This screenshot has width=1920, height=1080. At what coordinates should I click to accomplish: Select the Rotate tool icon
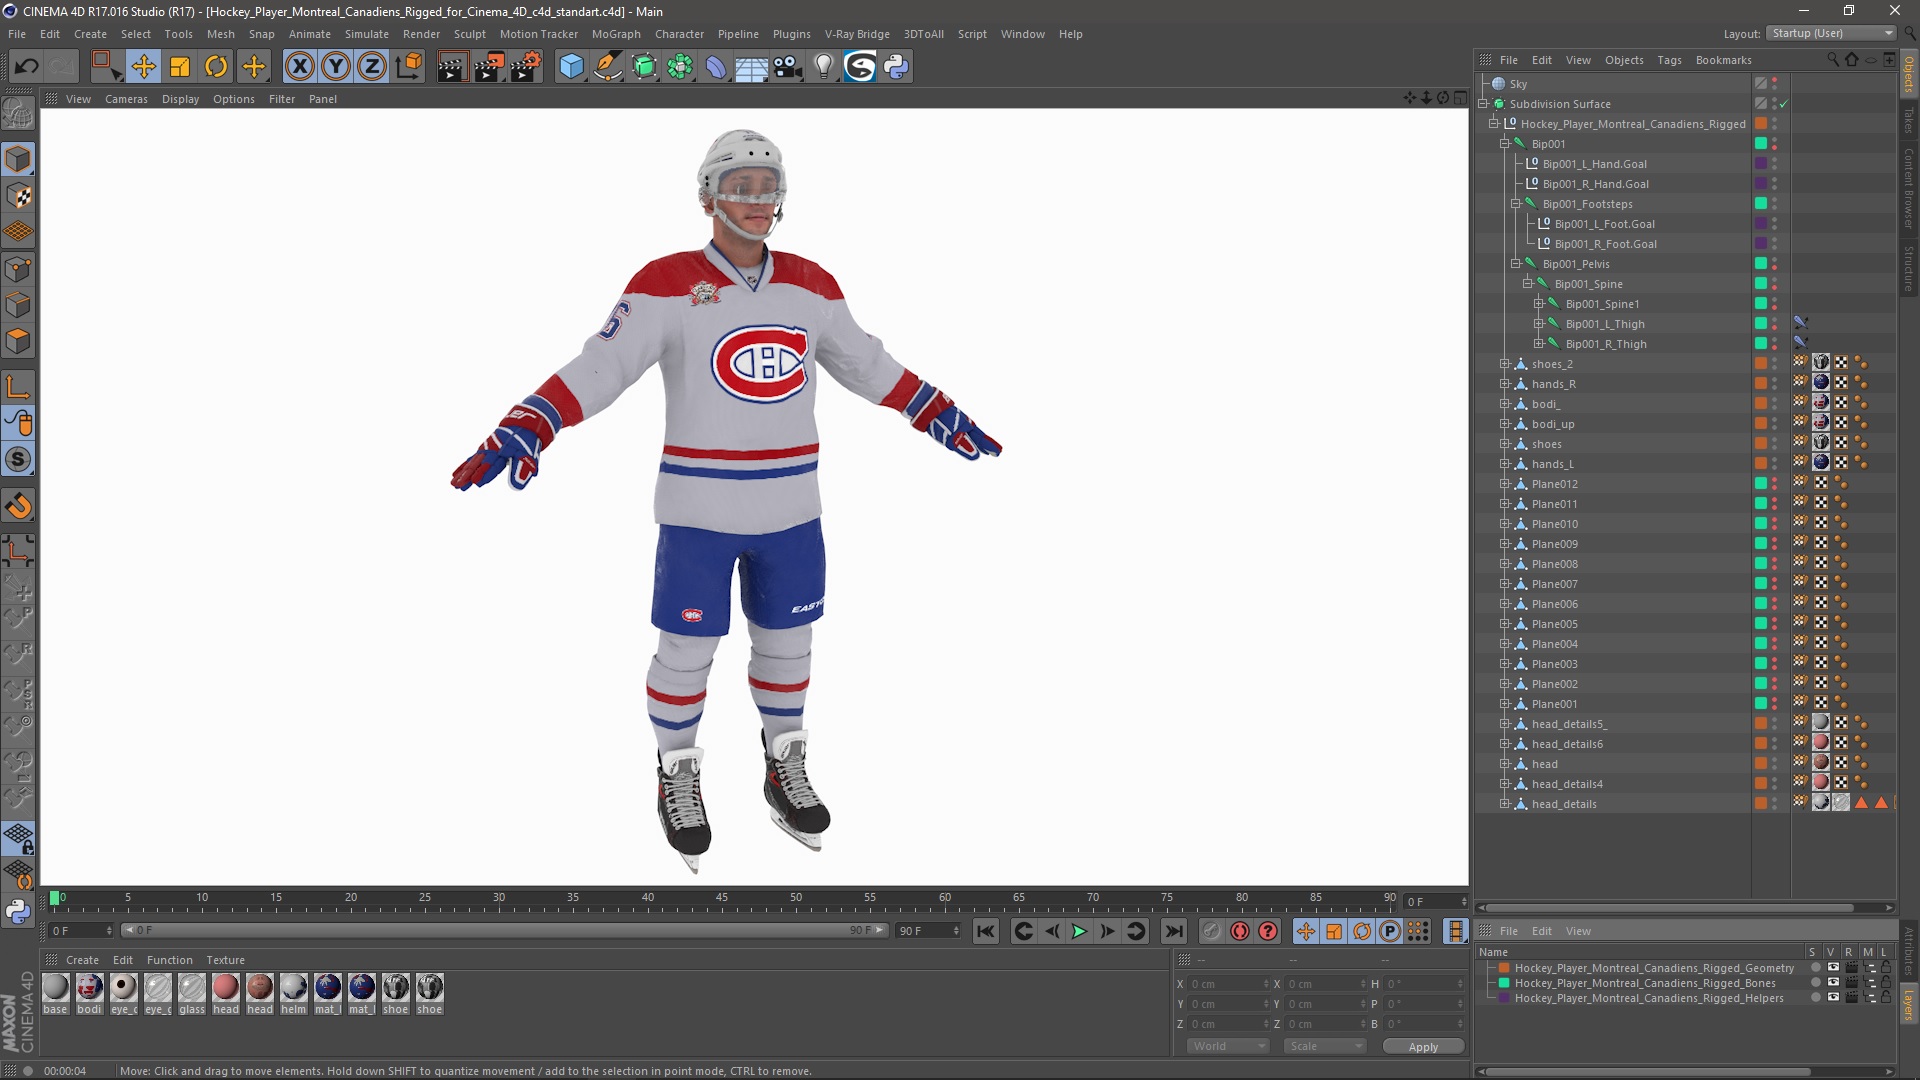click(x=216, y=67)
